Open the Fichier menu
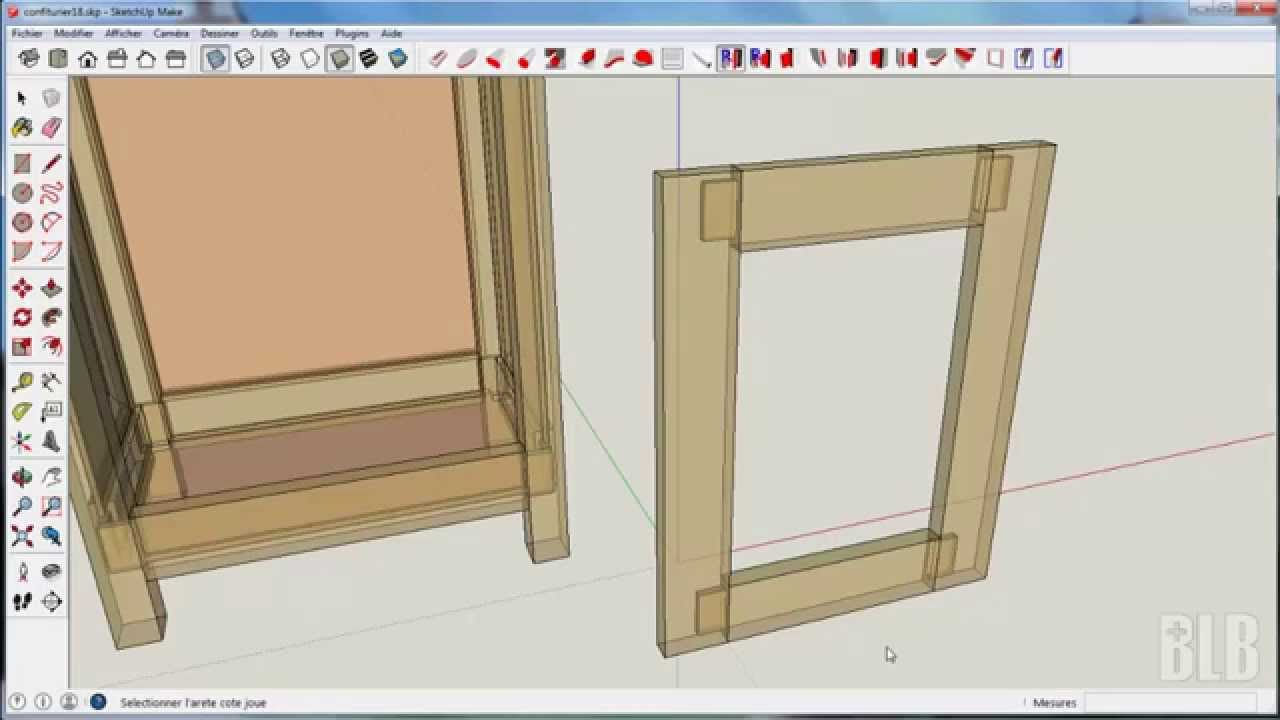 [x=27, y=33]
